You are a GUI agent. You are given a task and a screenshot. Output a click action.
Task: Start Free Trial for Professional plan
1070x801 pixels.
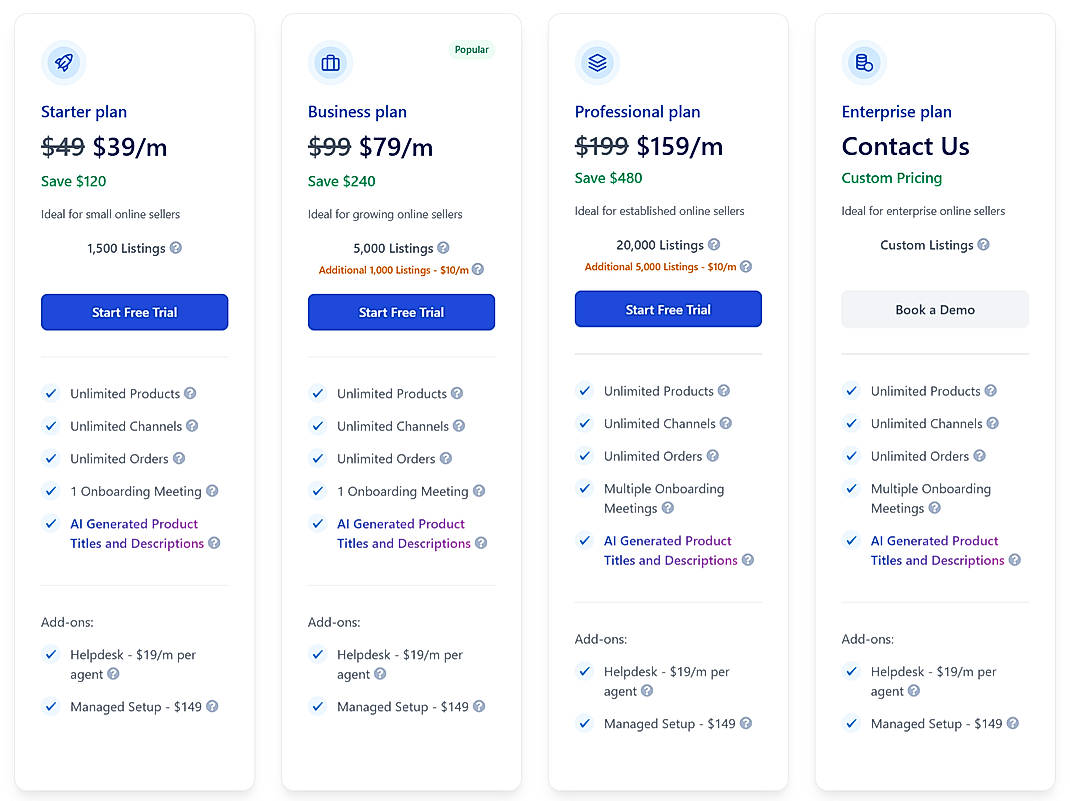[x=668, y=309]
